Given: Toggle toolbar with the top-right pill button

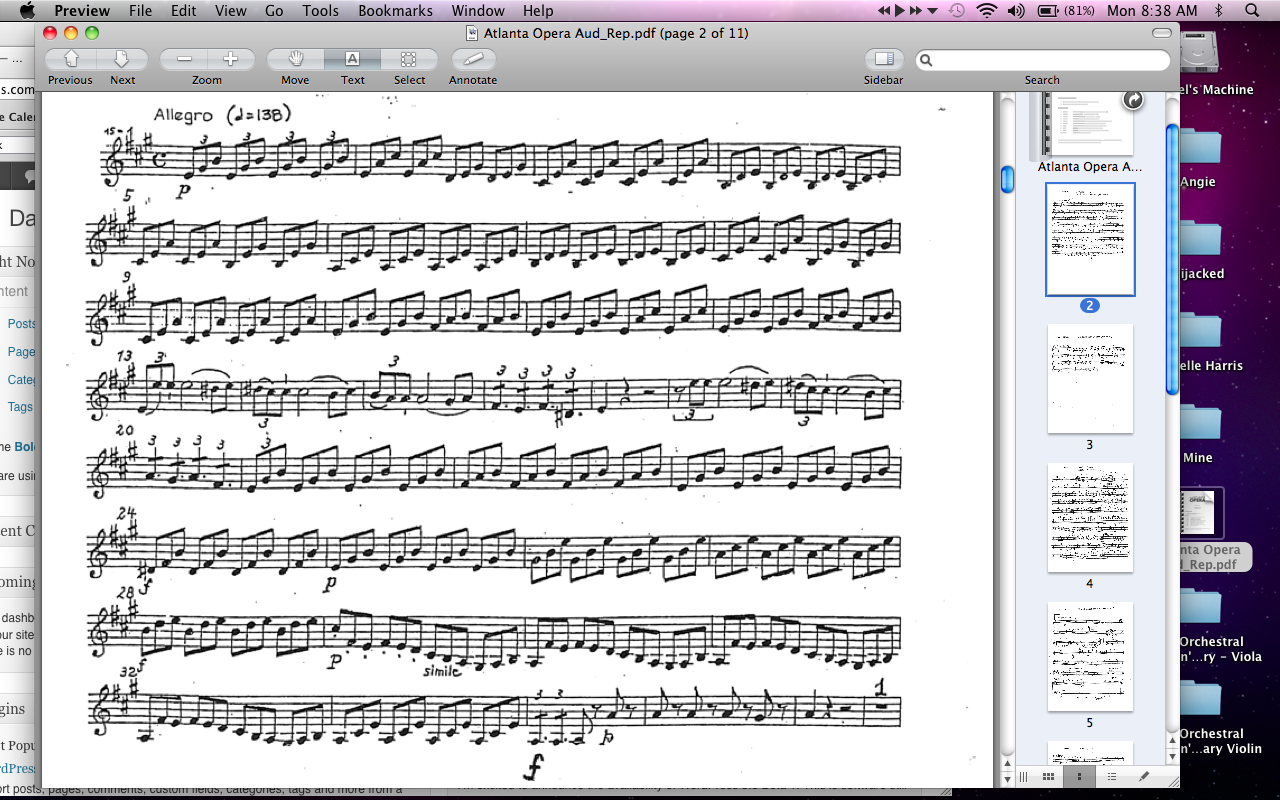Looking at the screenshot, I should tap(1161, 33).
